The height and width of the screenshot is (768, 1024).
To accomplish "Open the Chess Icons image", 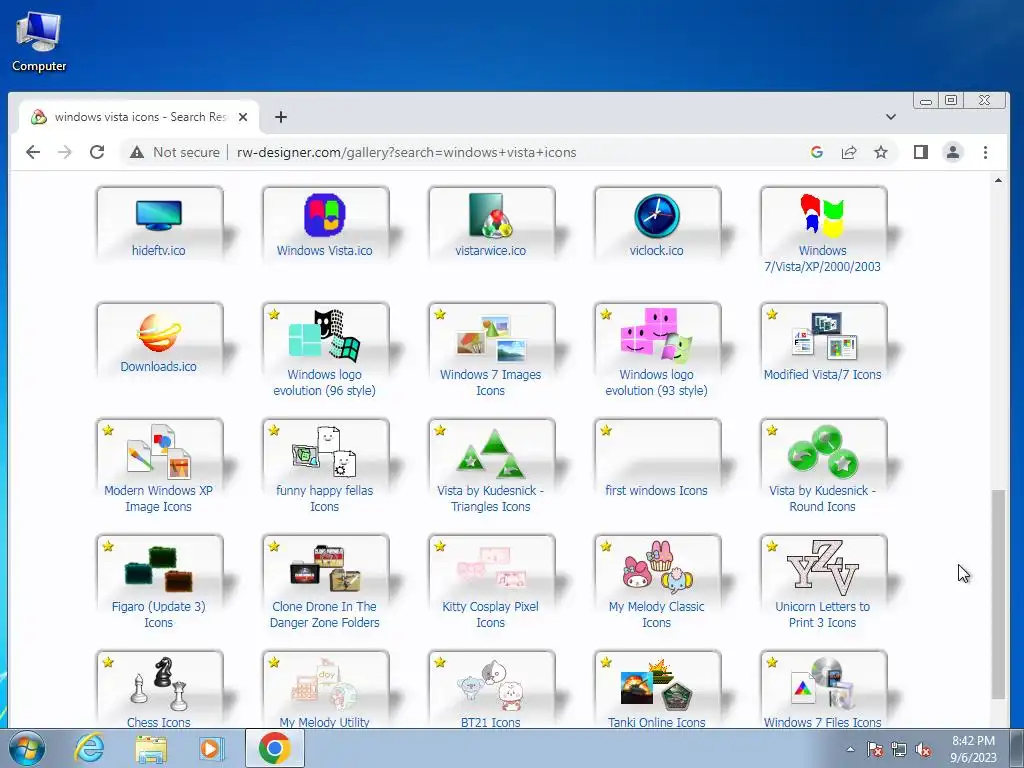I will coord(159,684).
